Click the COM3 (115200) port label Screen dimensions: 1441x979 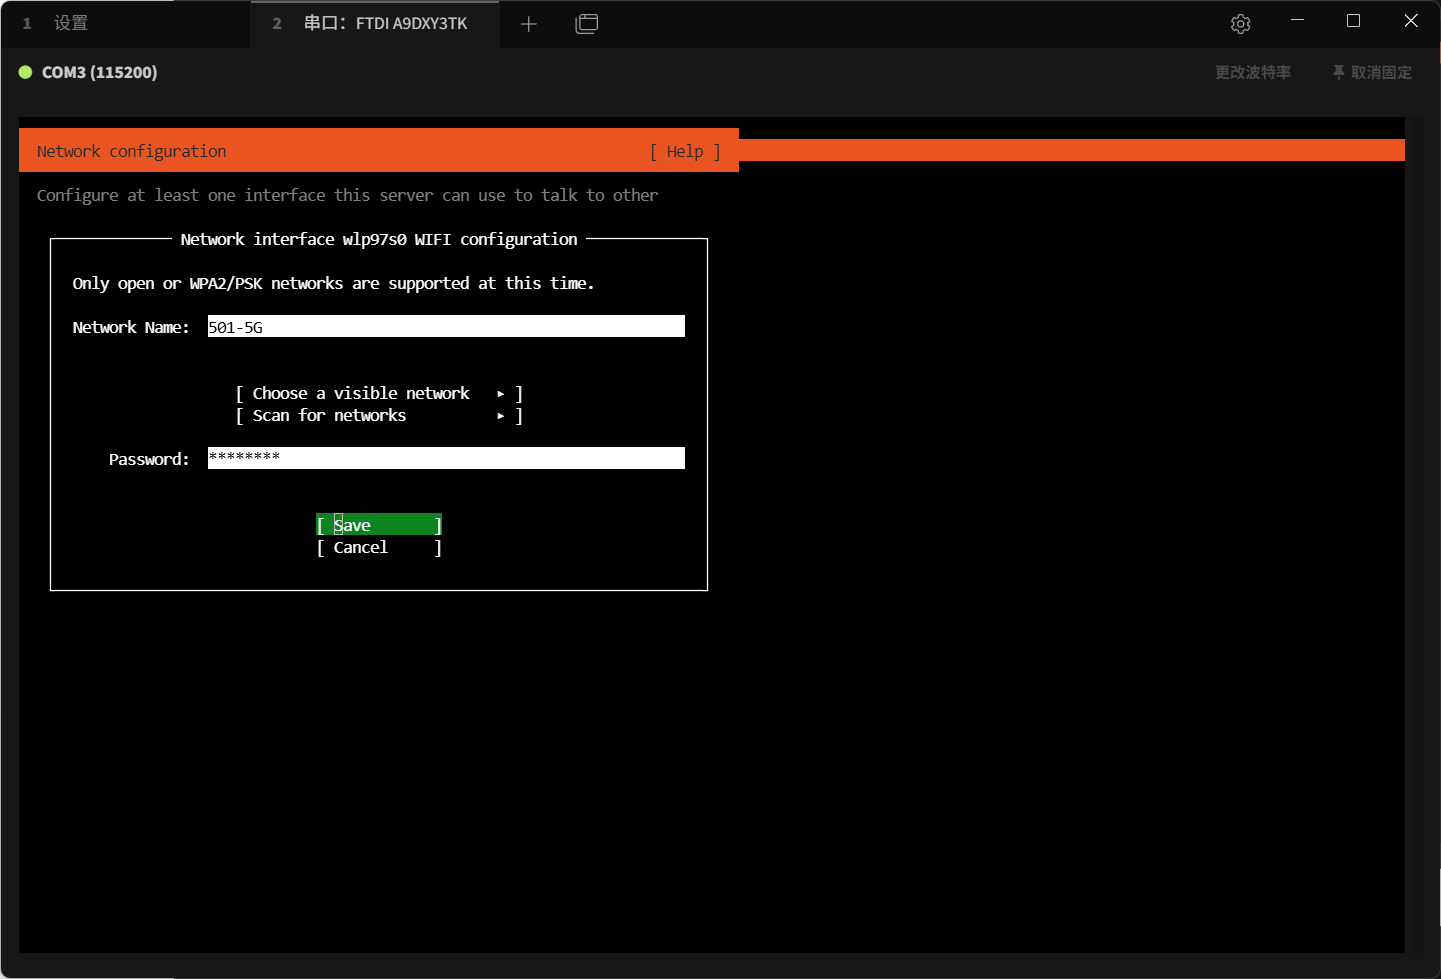(99, 72)
